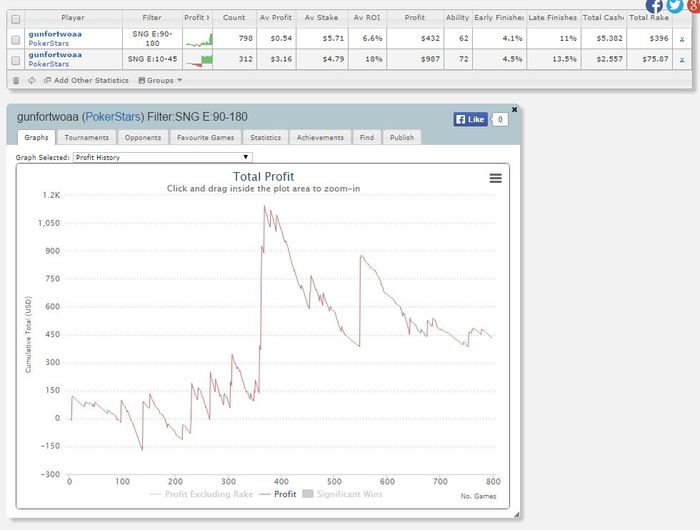Viewport: 700px width, 530px height.
Task: Open the Graph Selected dropdown
Action: point(163,157)
